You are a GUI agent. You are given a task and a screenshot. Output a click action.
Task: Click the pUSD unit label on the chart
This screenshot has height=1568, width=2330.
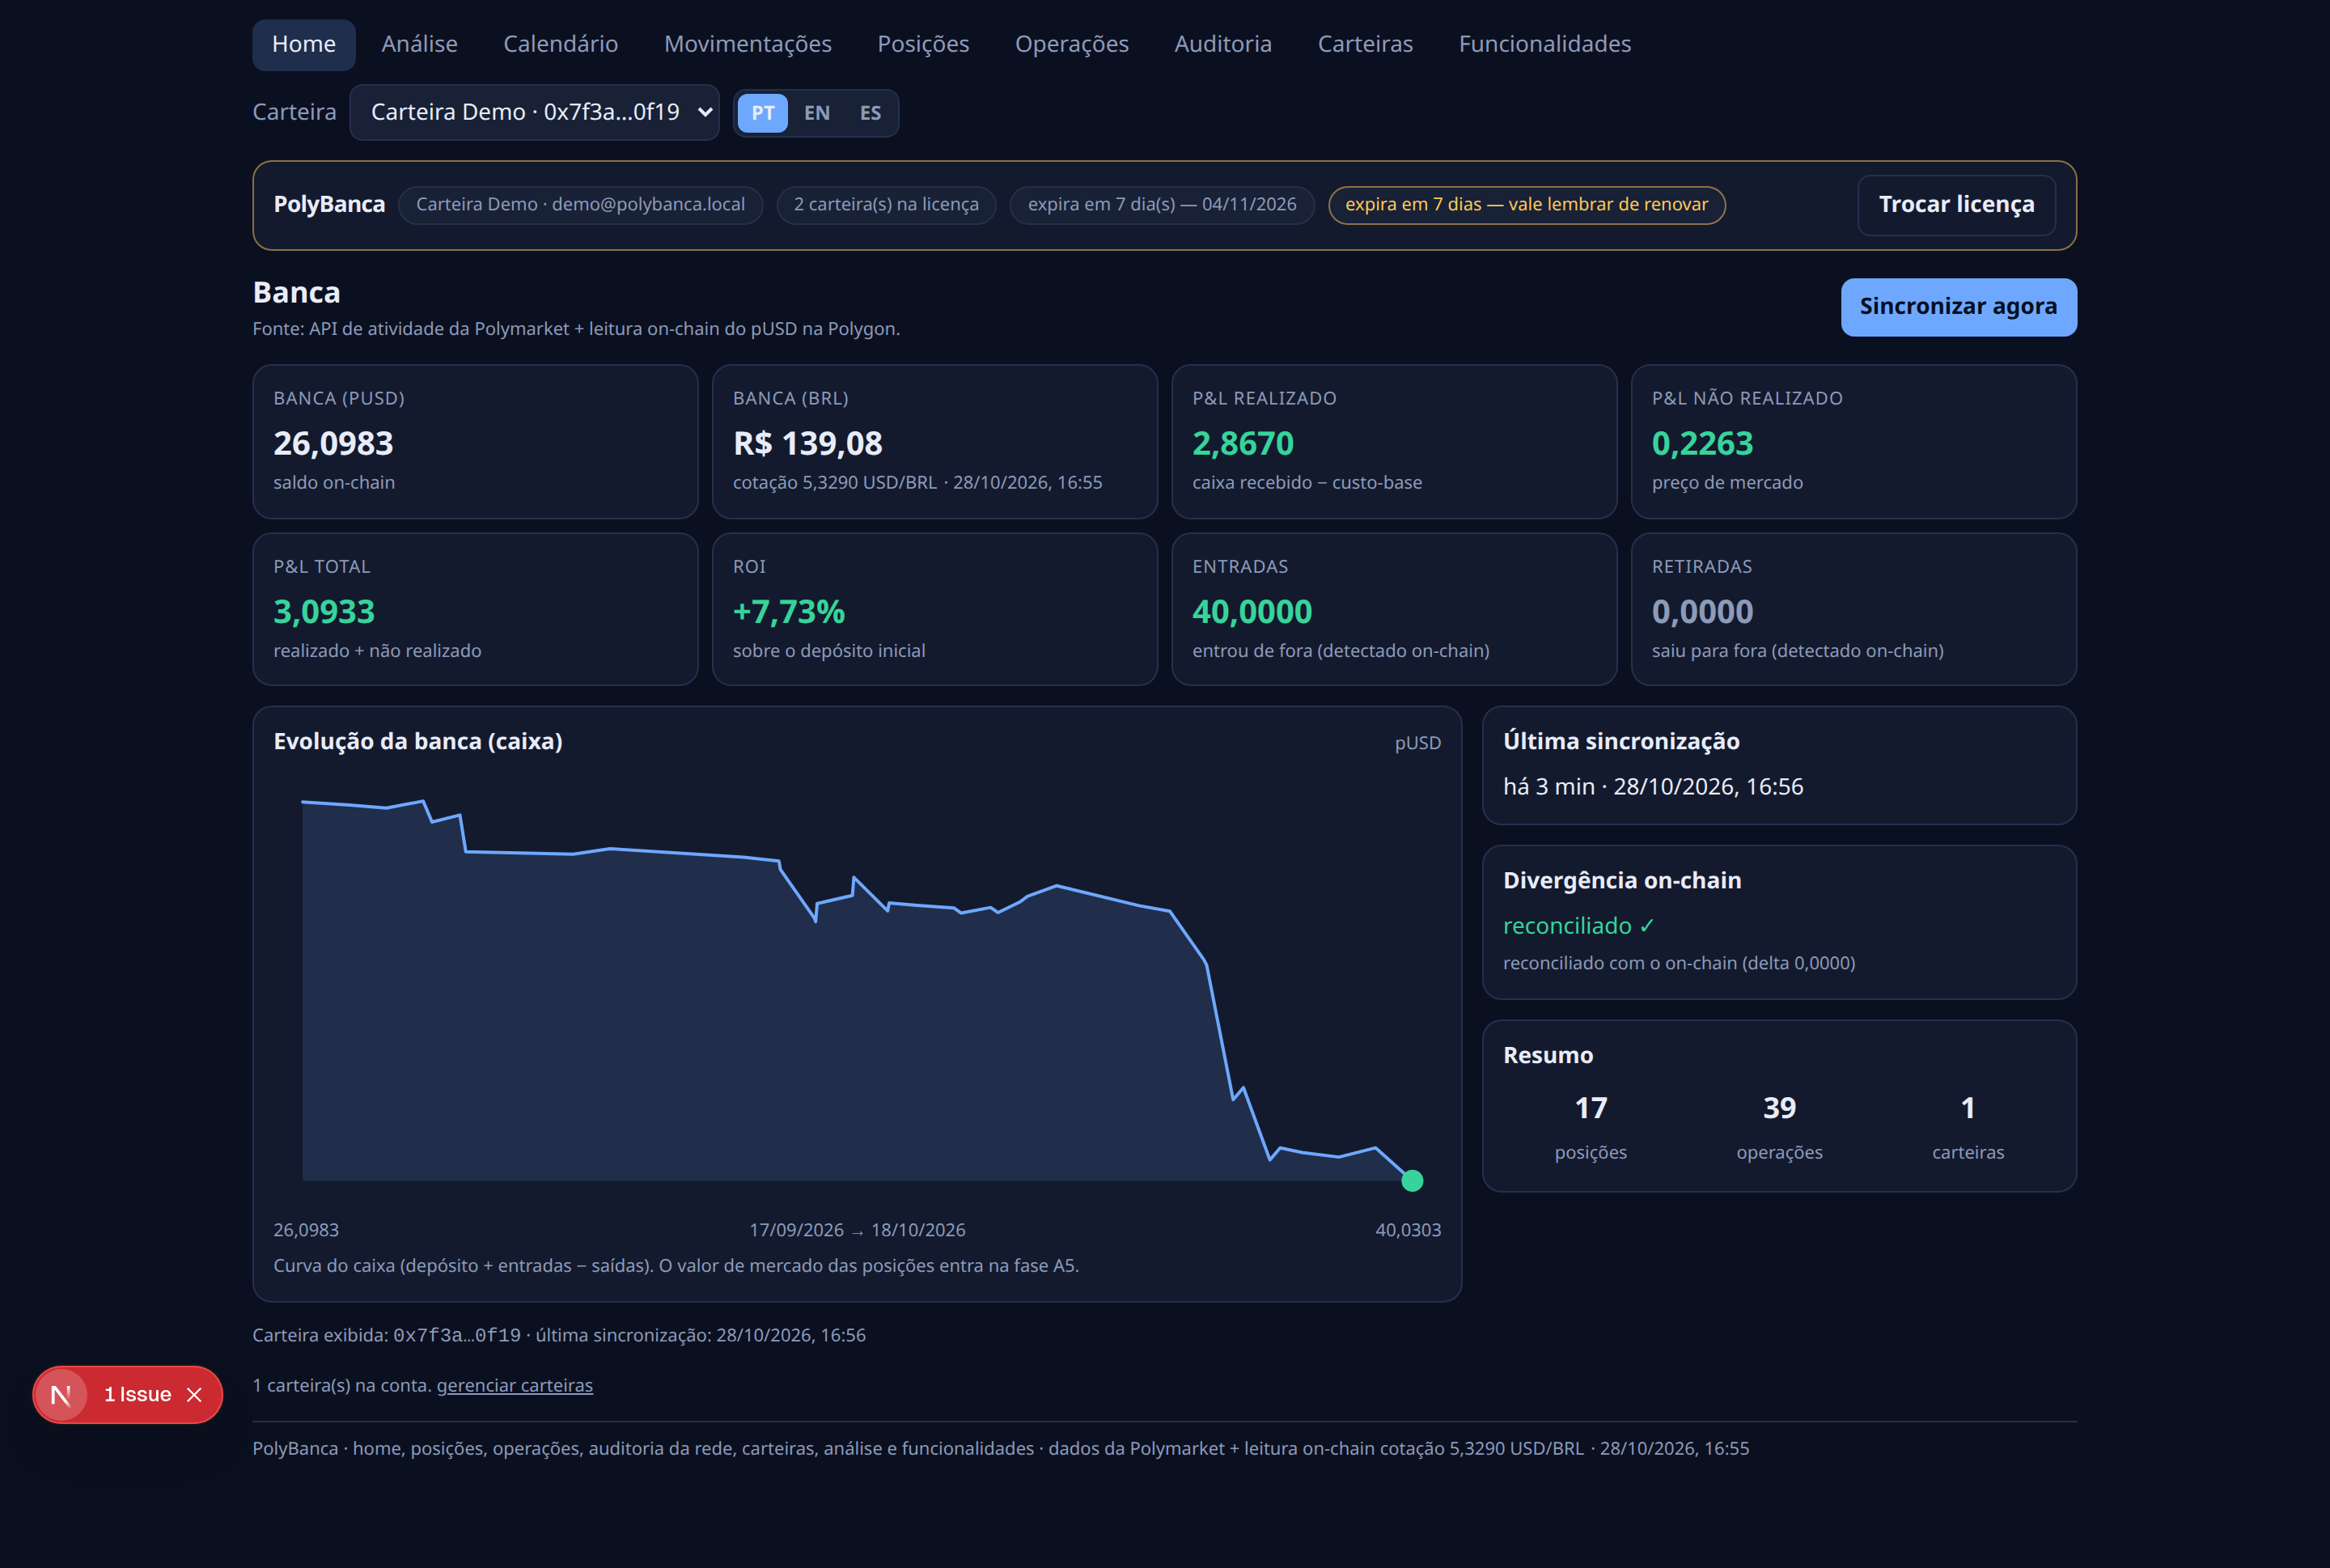(x=1418, y=744)
